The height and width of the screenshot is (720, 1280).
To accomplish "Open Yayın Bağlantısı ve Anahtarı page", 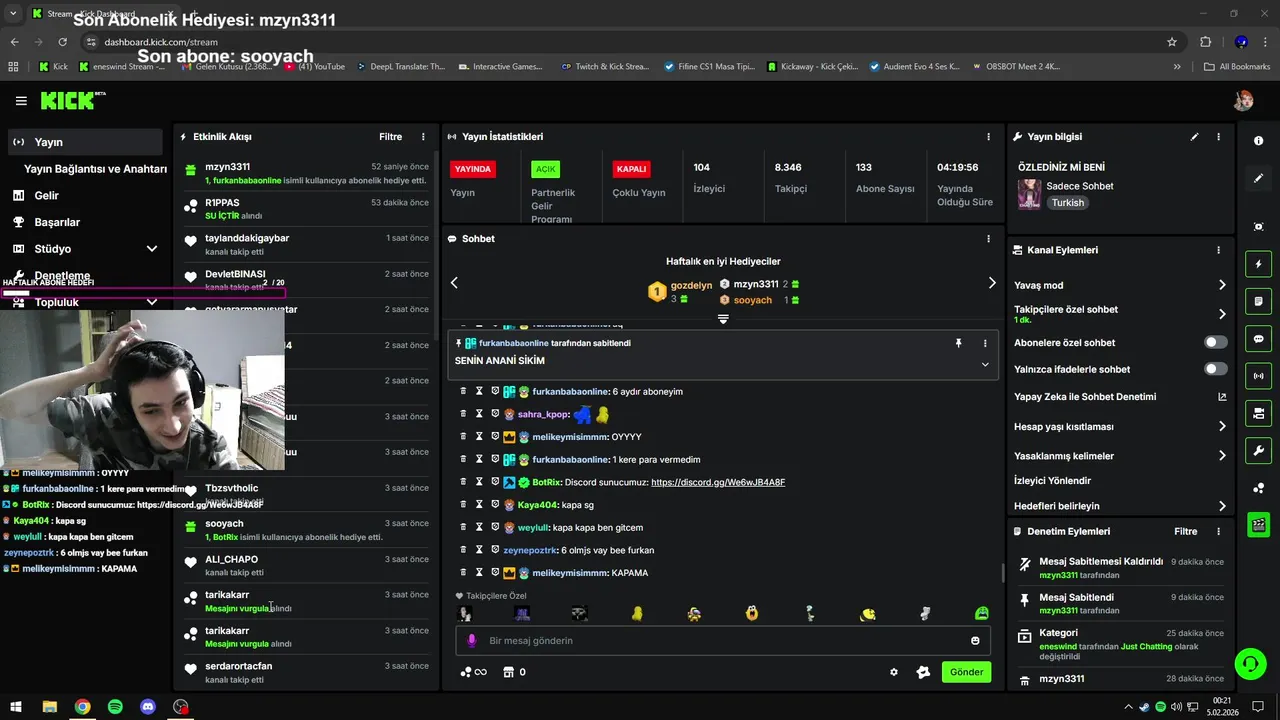I will point(95,169).
